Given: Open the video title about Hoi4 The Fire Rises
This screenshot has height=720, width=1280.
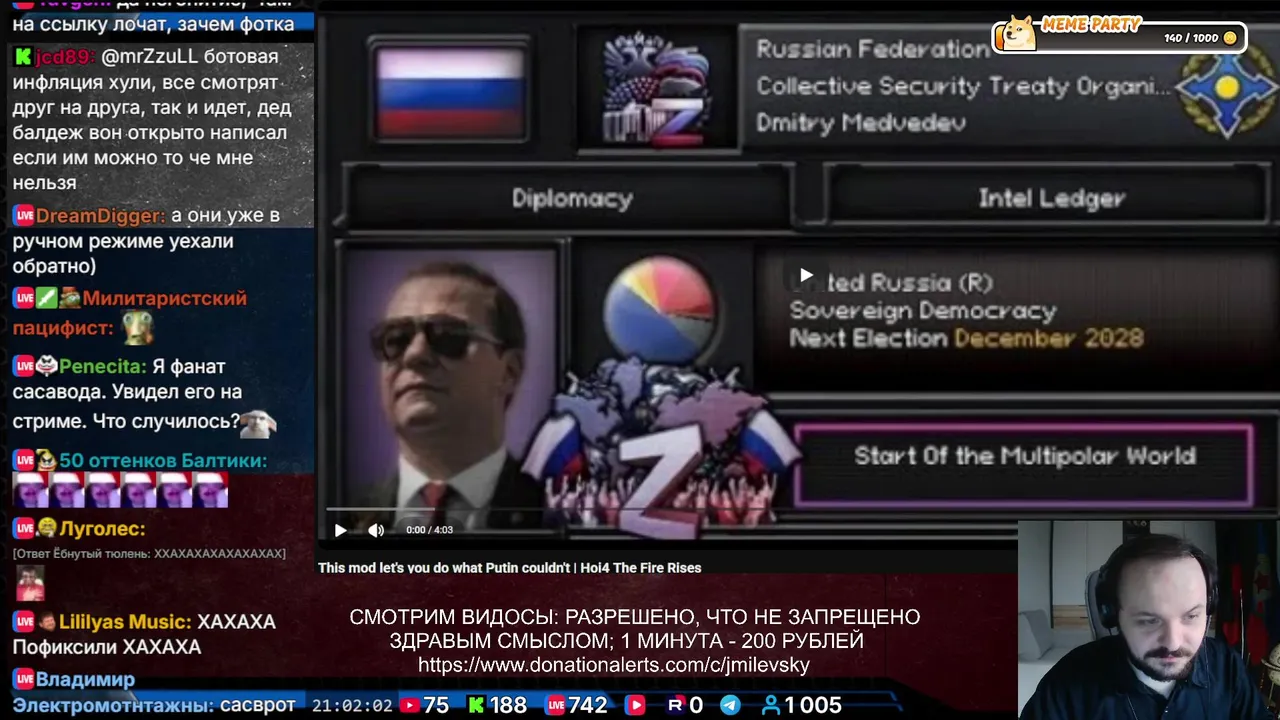Looking at the screenshot, I should [x=509, y=568].
